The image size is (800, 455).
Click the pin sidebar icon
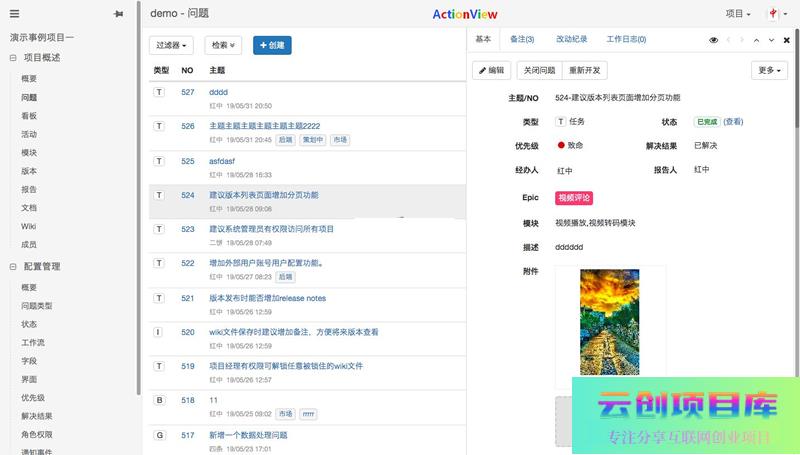[x=119, y=14]
